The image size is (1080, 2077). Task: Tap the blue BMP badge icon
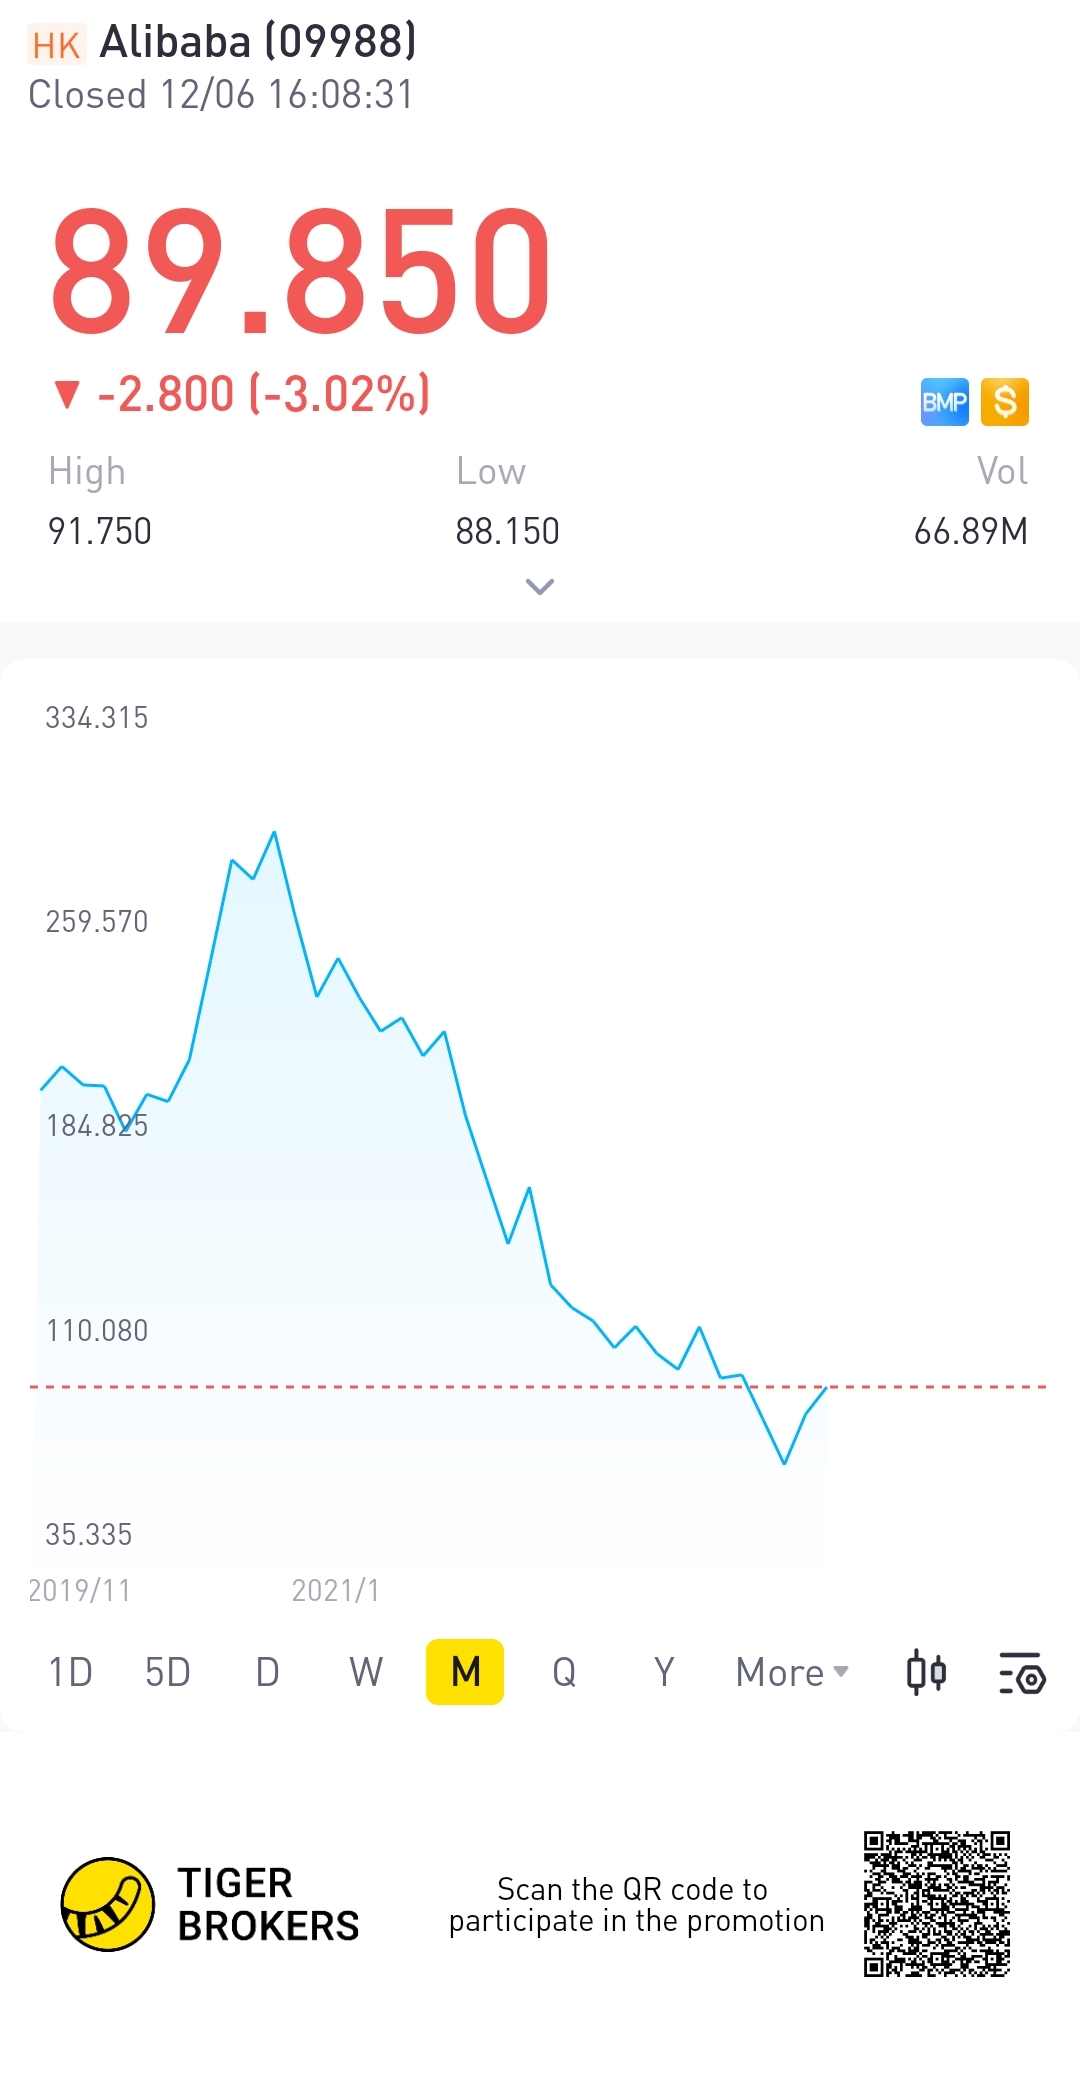[944, 402]
